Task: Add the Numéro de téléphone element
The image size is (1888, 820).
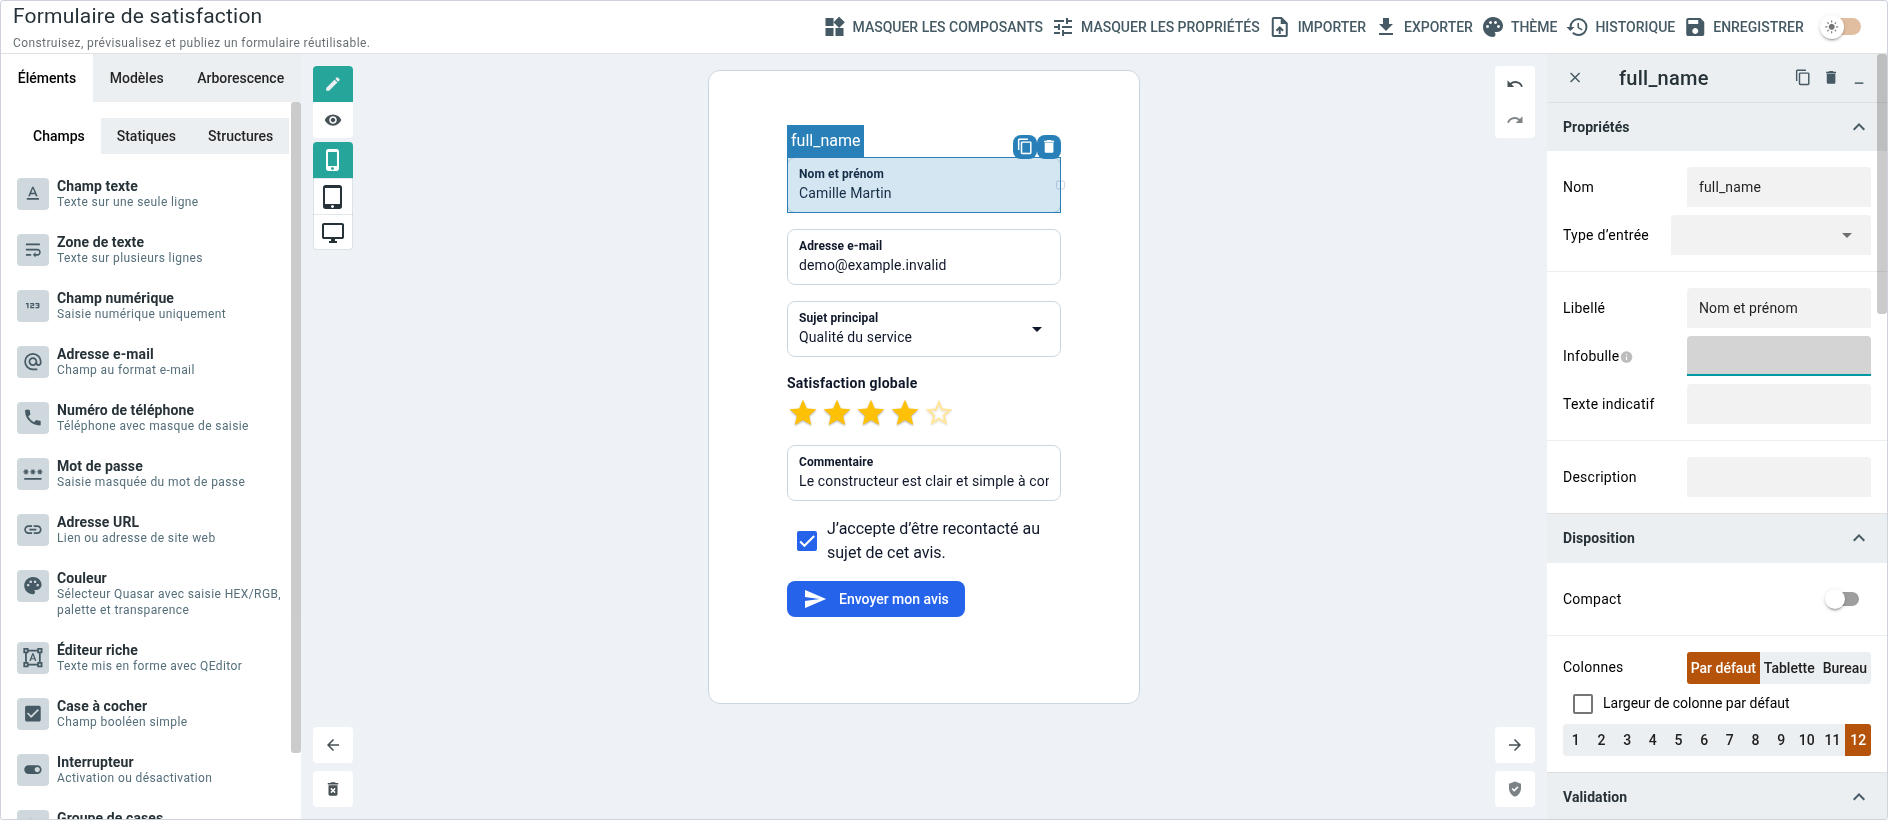Action: click(150, 417)
